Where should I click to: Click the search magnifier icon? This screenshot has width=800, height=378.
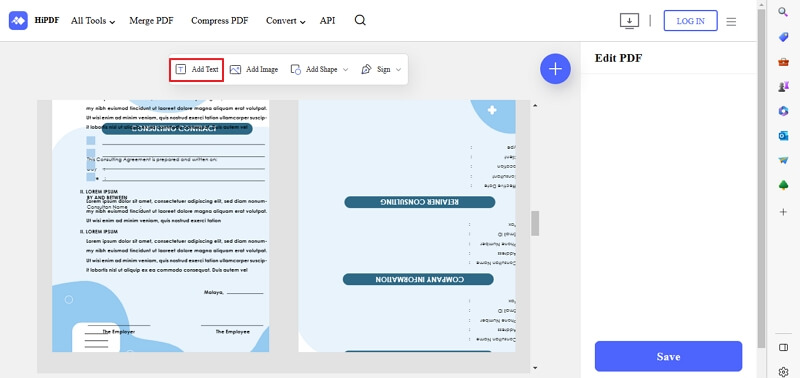click(360, 20)
